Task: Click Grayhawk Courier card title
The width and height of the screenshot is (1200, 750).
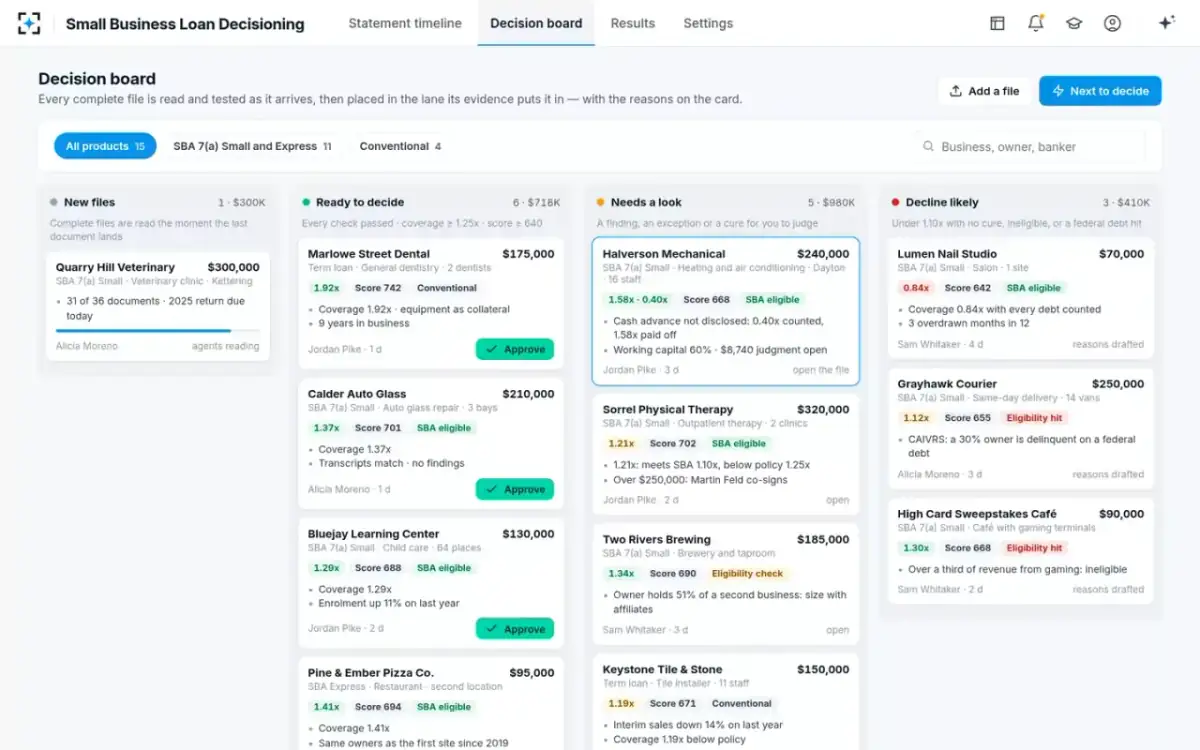Action: click(947, 384)
